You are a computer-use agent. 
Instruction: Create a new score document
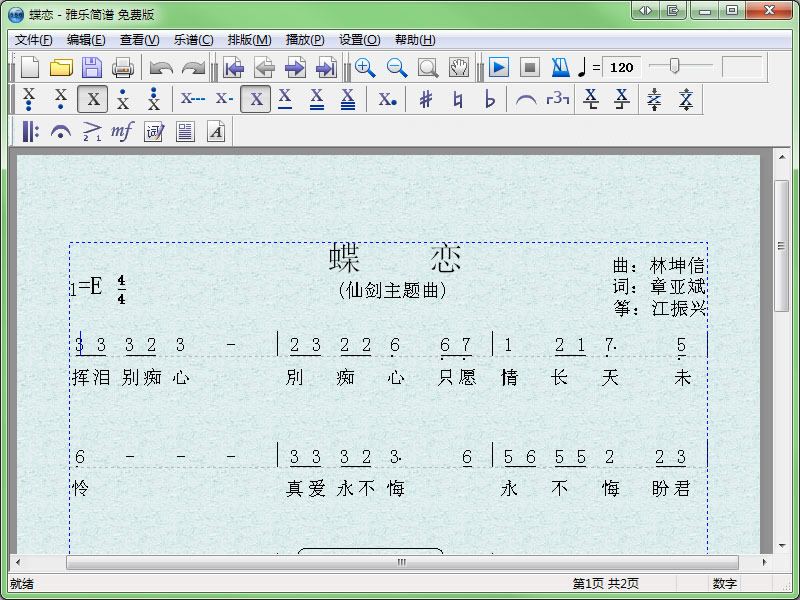[30, 67]
